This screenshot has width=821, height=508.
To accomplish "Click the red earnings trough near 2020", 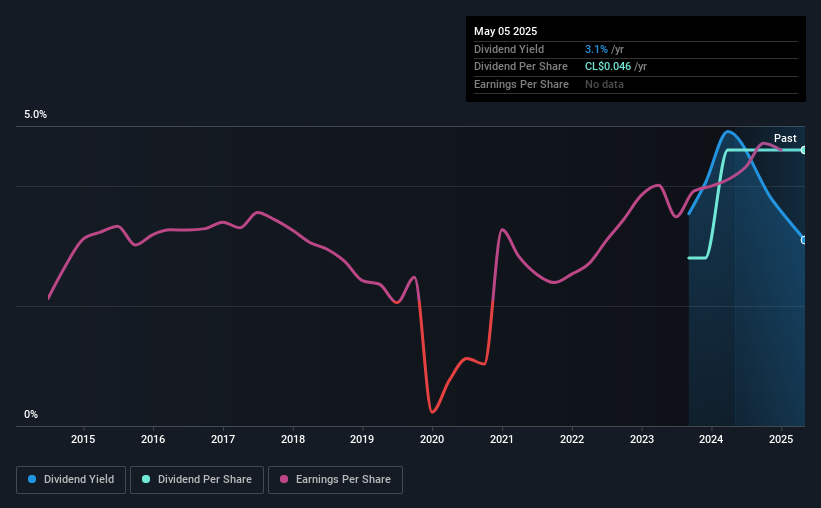I will [x=432, y=412].
